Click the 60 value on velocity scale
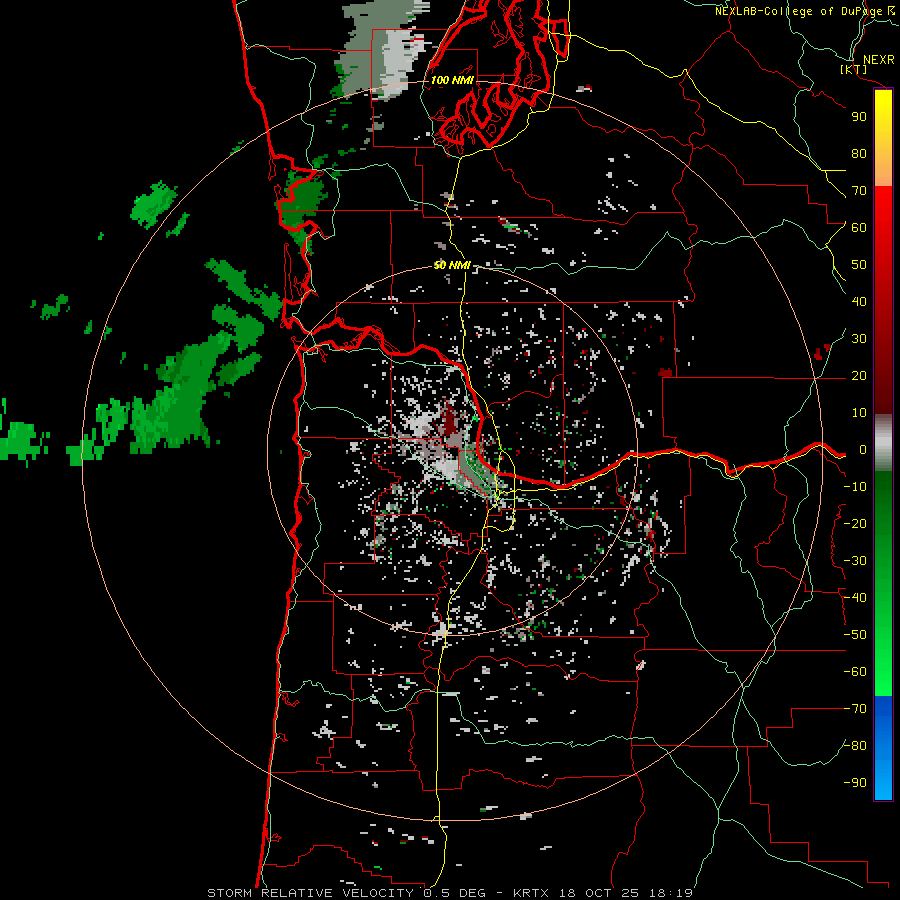The width and height of the screenshot is (900, 900). pyautogui.click(x=859, y=227)
